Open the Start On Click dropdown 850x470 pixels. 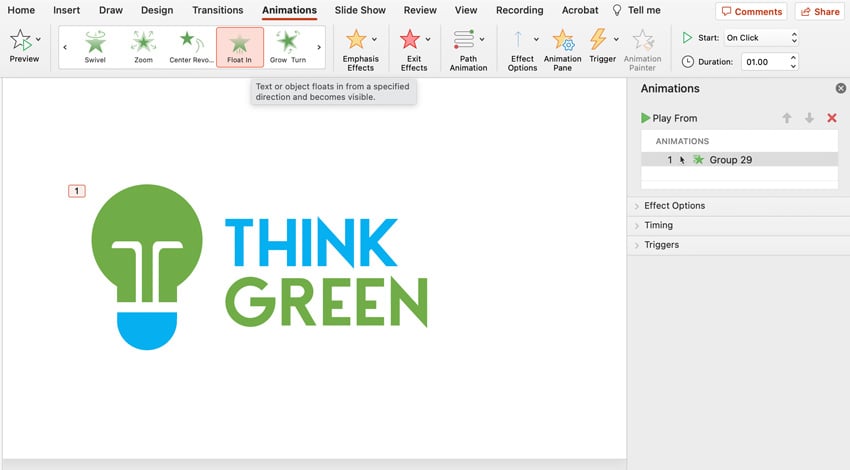(x=761, y=38)
